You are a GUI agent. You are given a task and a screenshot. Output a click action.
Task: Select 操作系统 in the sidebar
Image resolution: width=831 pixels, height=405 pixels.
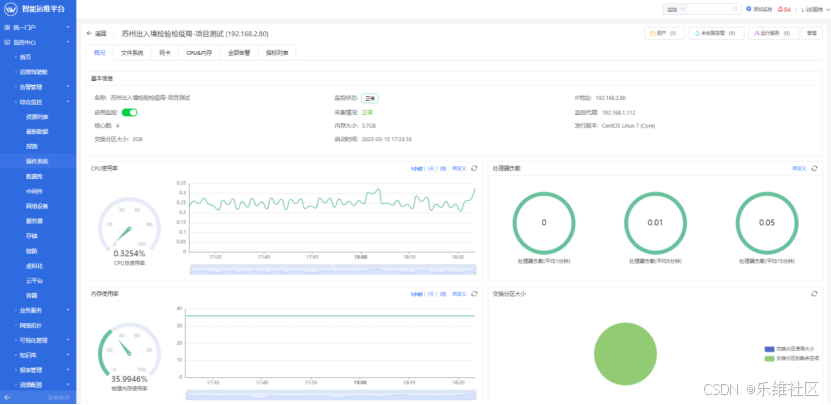pyautogui.click(x=38, y=161)
